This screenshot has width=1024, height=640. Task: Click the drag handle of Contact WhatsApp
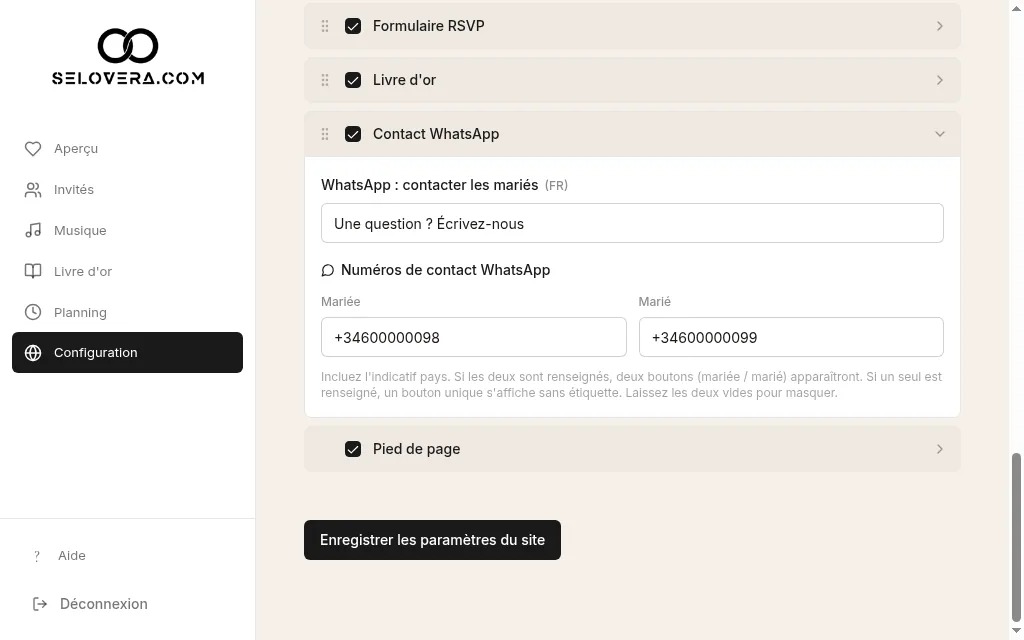[x=325, y=134]
